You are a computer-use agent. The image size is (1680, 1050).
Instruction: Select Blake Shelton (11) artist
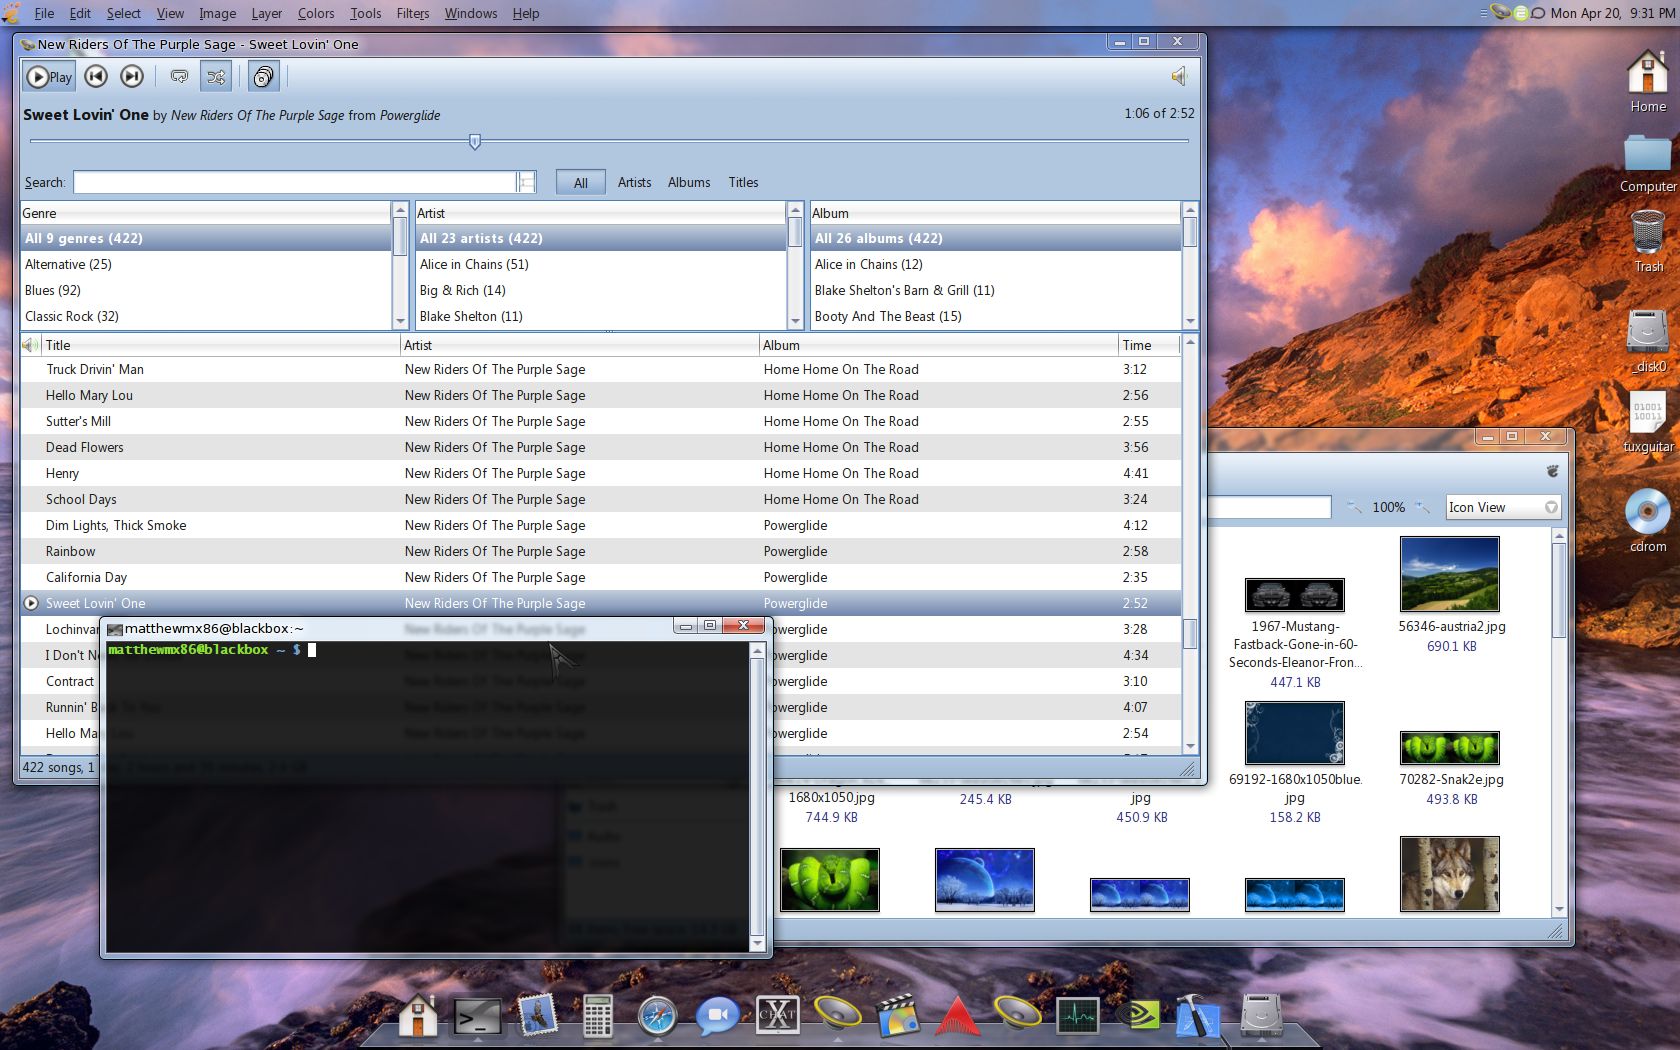point(601,317)
